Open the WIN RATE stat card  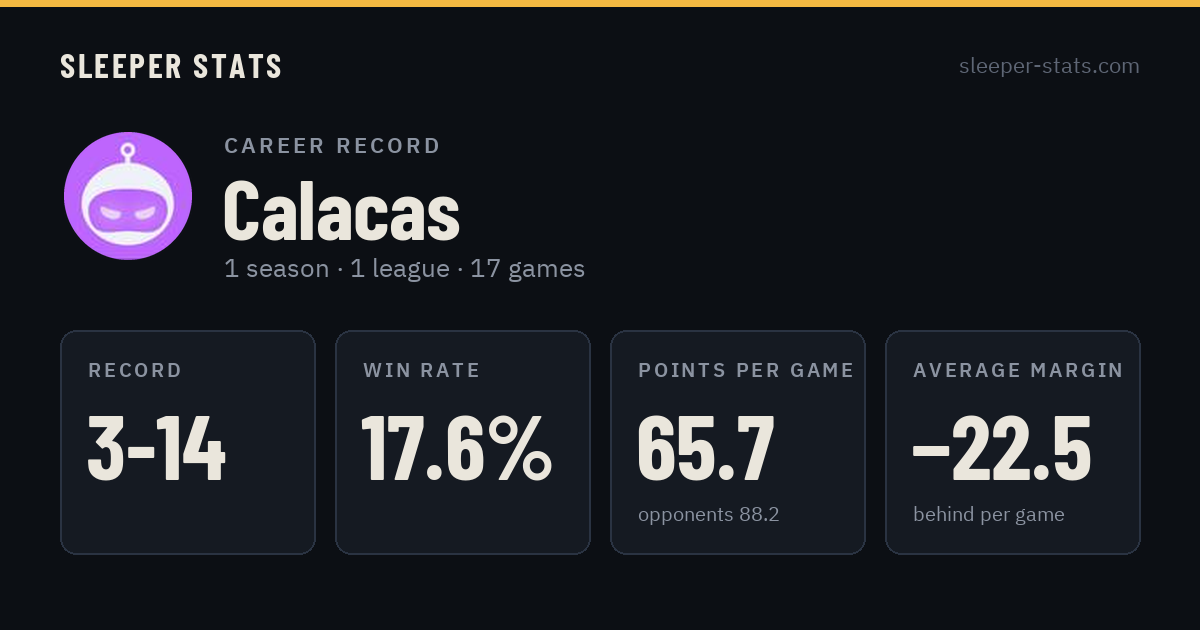463,442
